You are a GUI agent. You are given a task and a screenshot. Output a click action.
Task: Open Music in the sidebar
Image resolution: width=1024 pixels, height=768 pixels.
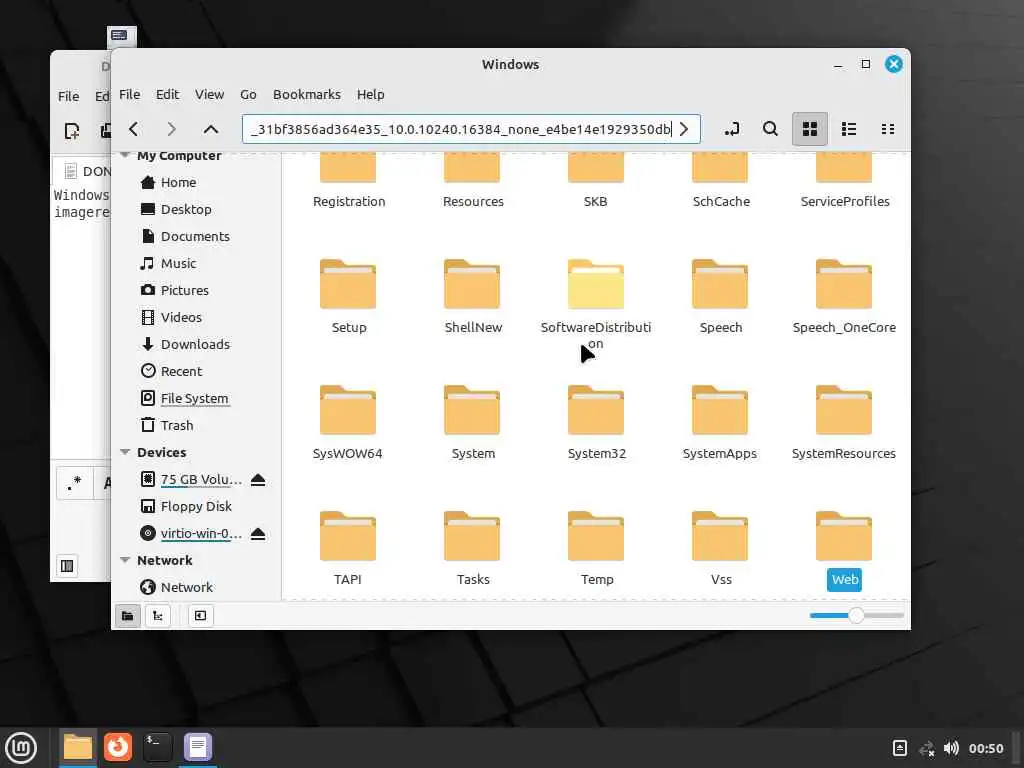(178, 263)
